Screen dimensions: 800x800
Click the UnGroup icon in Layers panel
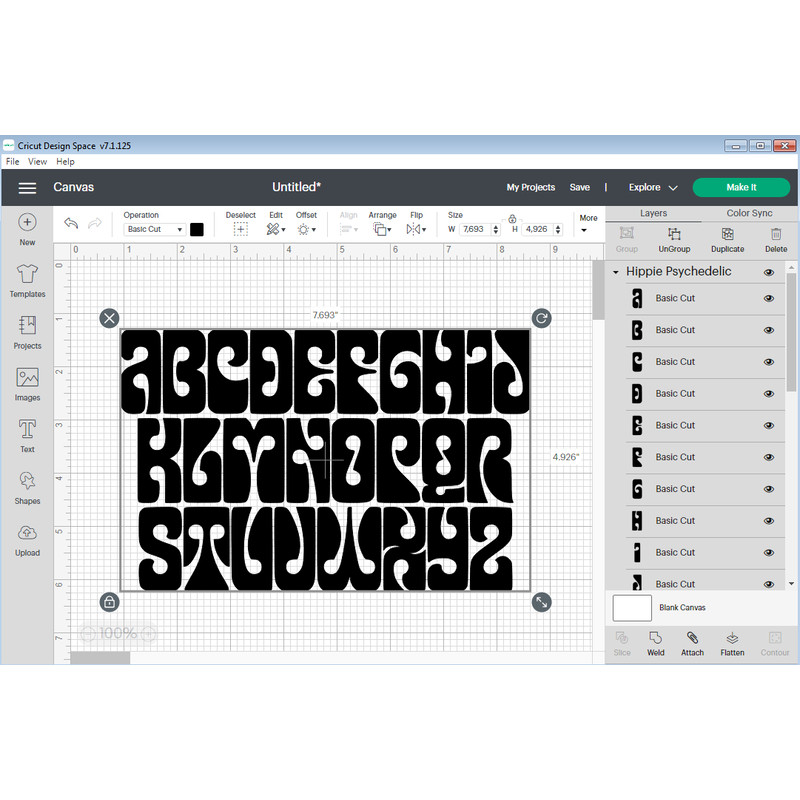[x=673, y=240]
